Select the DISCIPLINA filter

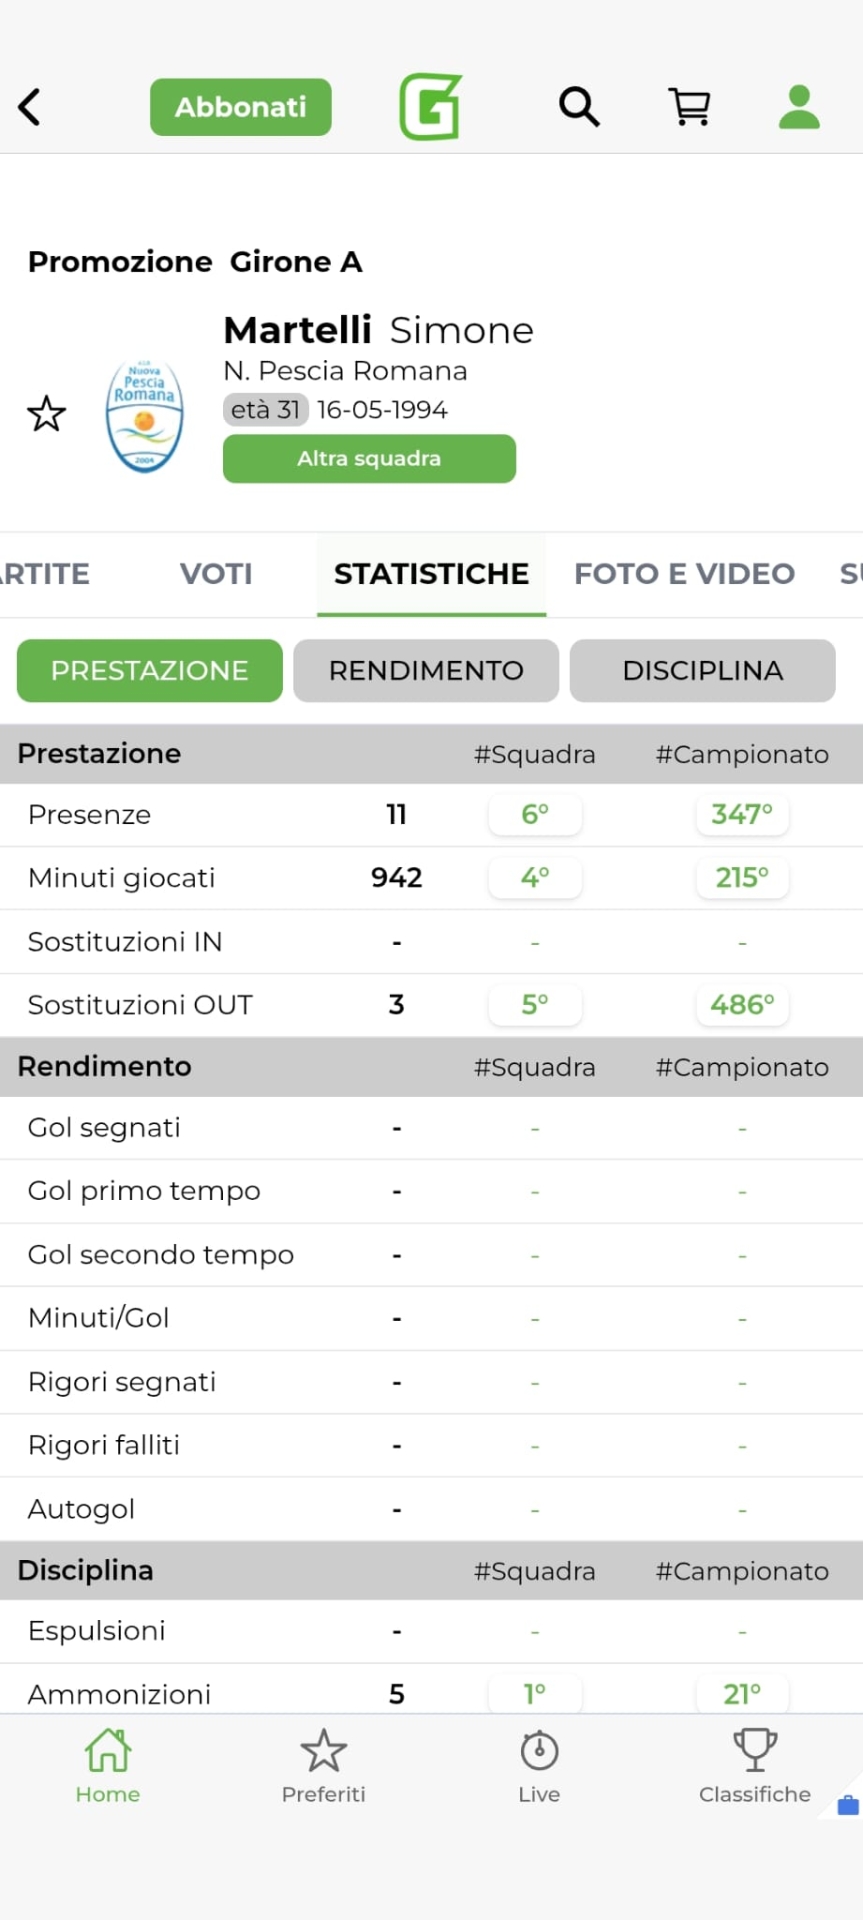click(x=702, y=671)
